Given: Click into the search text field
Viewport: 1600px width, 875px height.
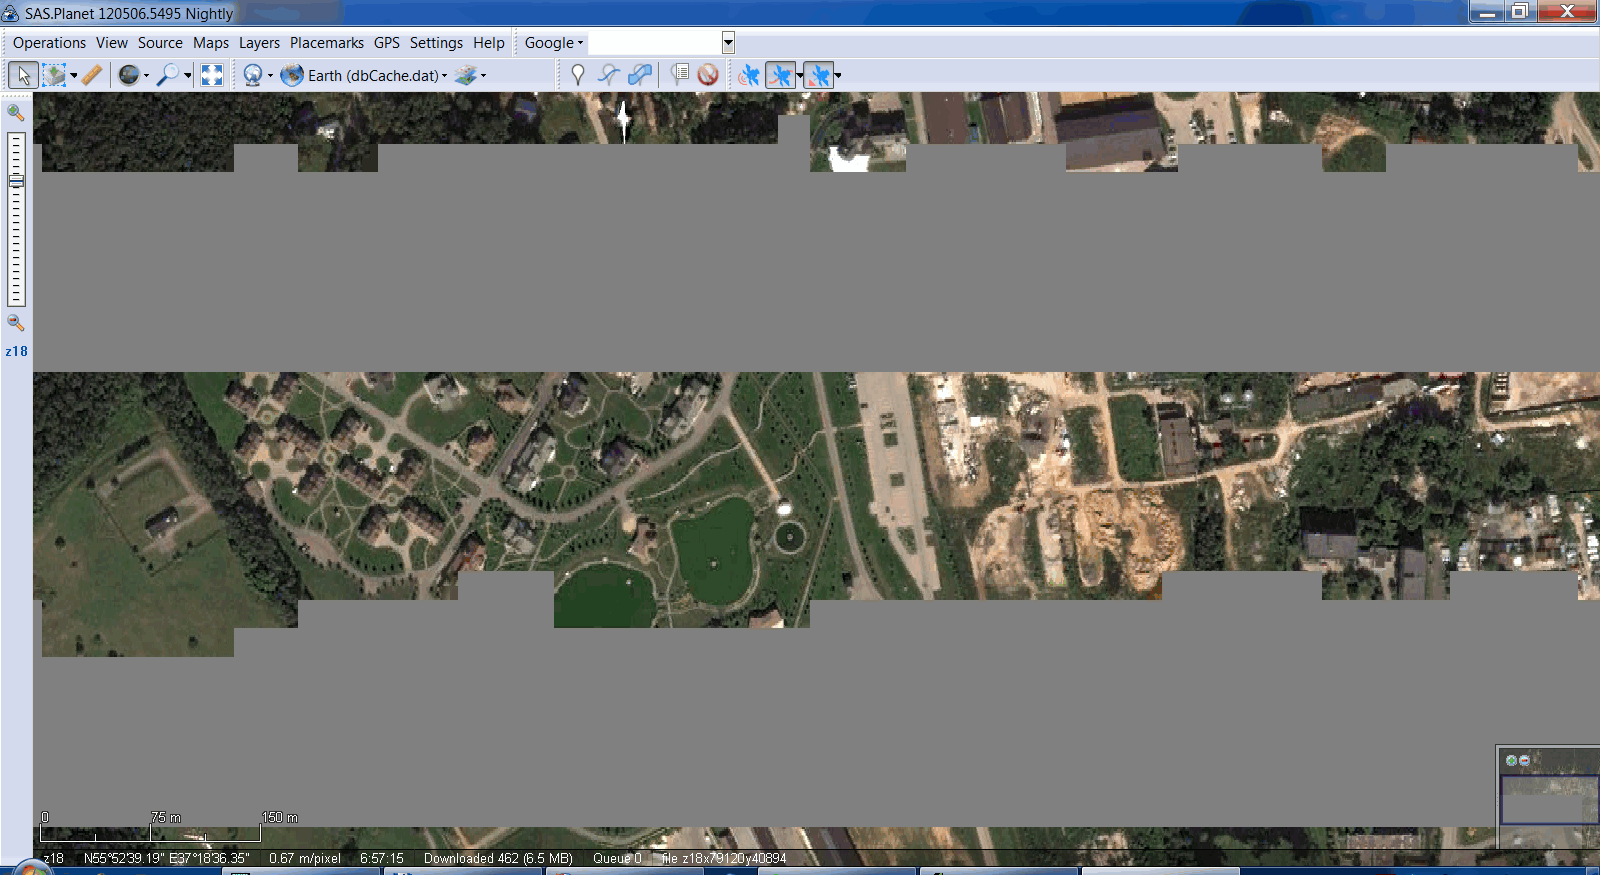Looking at the screenshot, I should click(x=655, y=43).
